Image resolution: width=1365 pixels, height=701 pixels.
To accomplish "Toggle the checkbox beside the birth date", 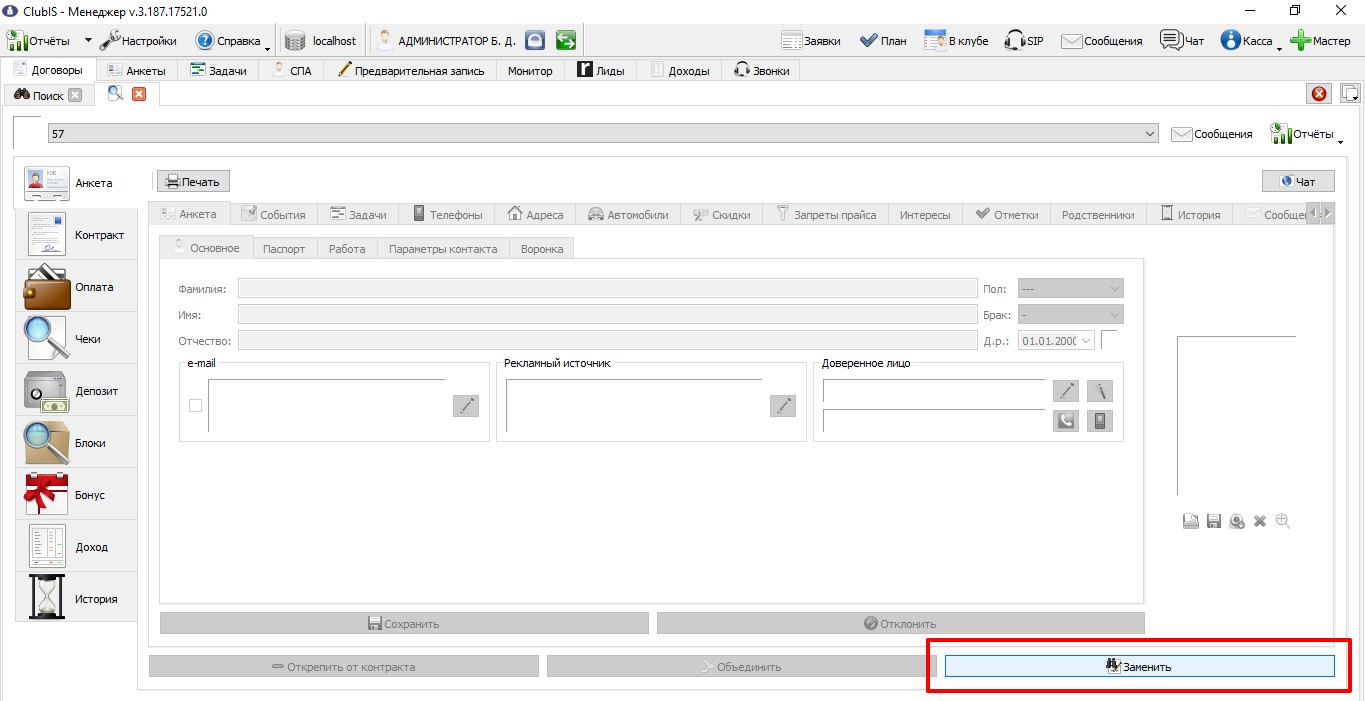I will pyautogui.click(x=1109, y=340).
